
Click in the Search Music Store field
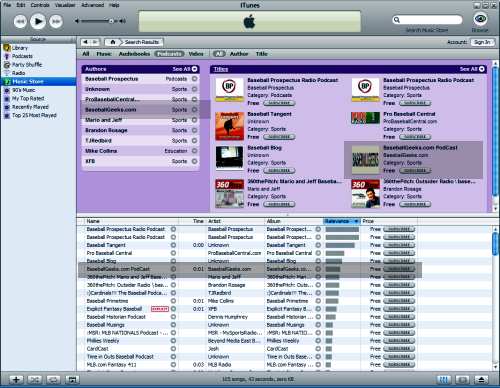428,20
